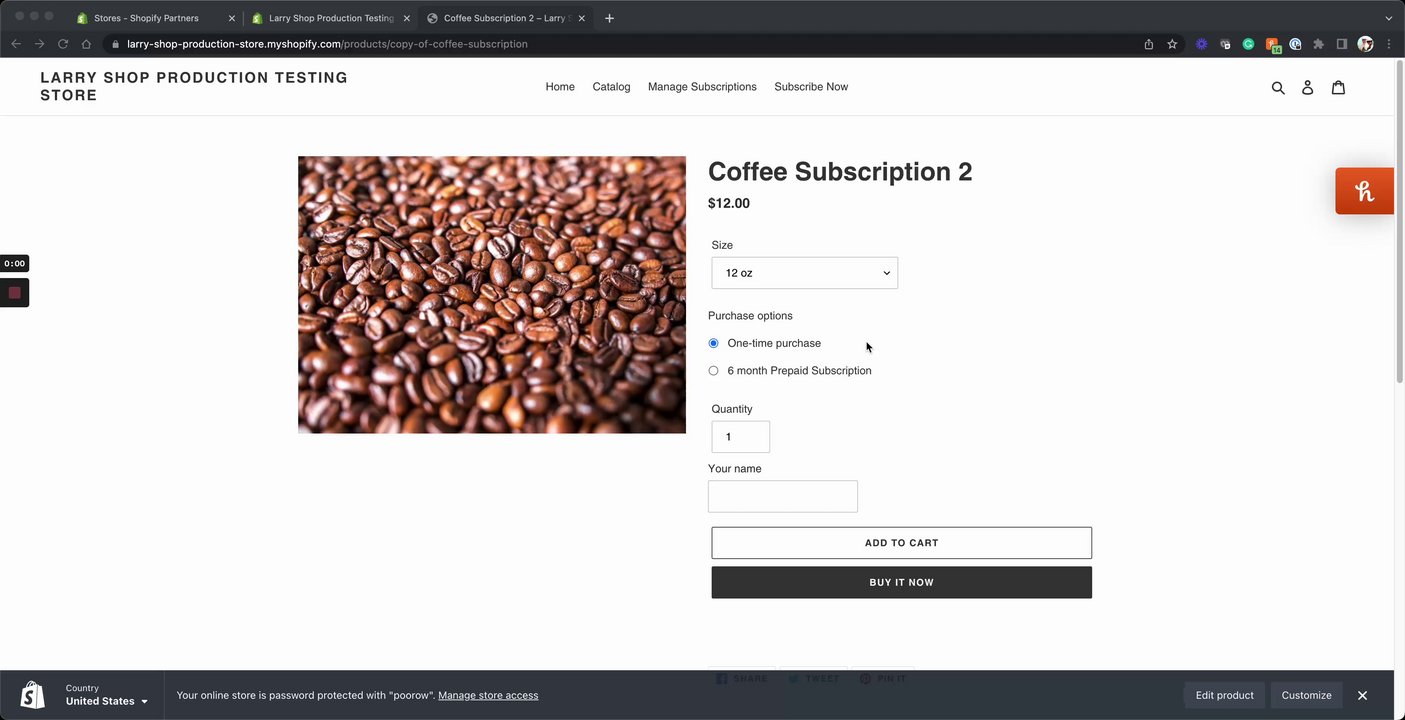Click the site lock icon in address bar

coord(116,44)
